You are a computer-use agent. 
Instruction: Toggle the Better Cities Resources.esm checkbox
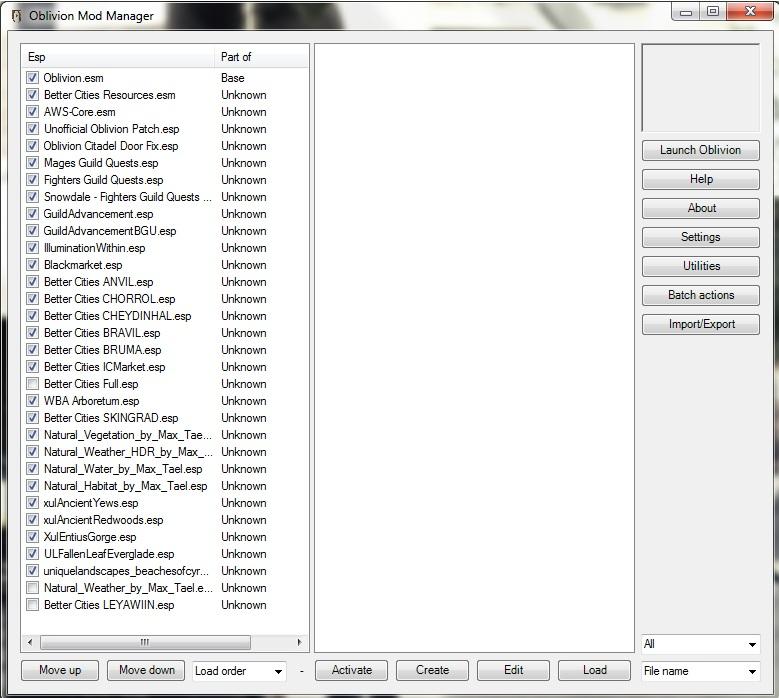click(x=32, y=94)
